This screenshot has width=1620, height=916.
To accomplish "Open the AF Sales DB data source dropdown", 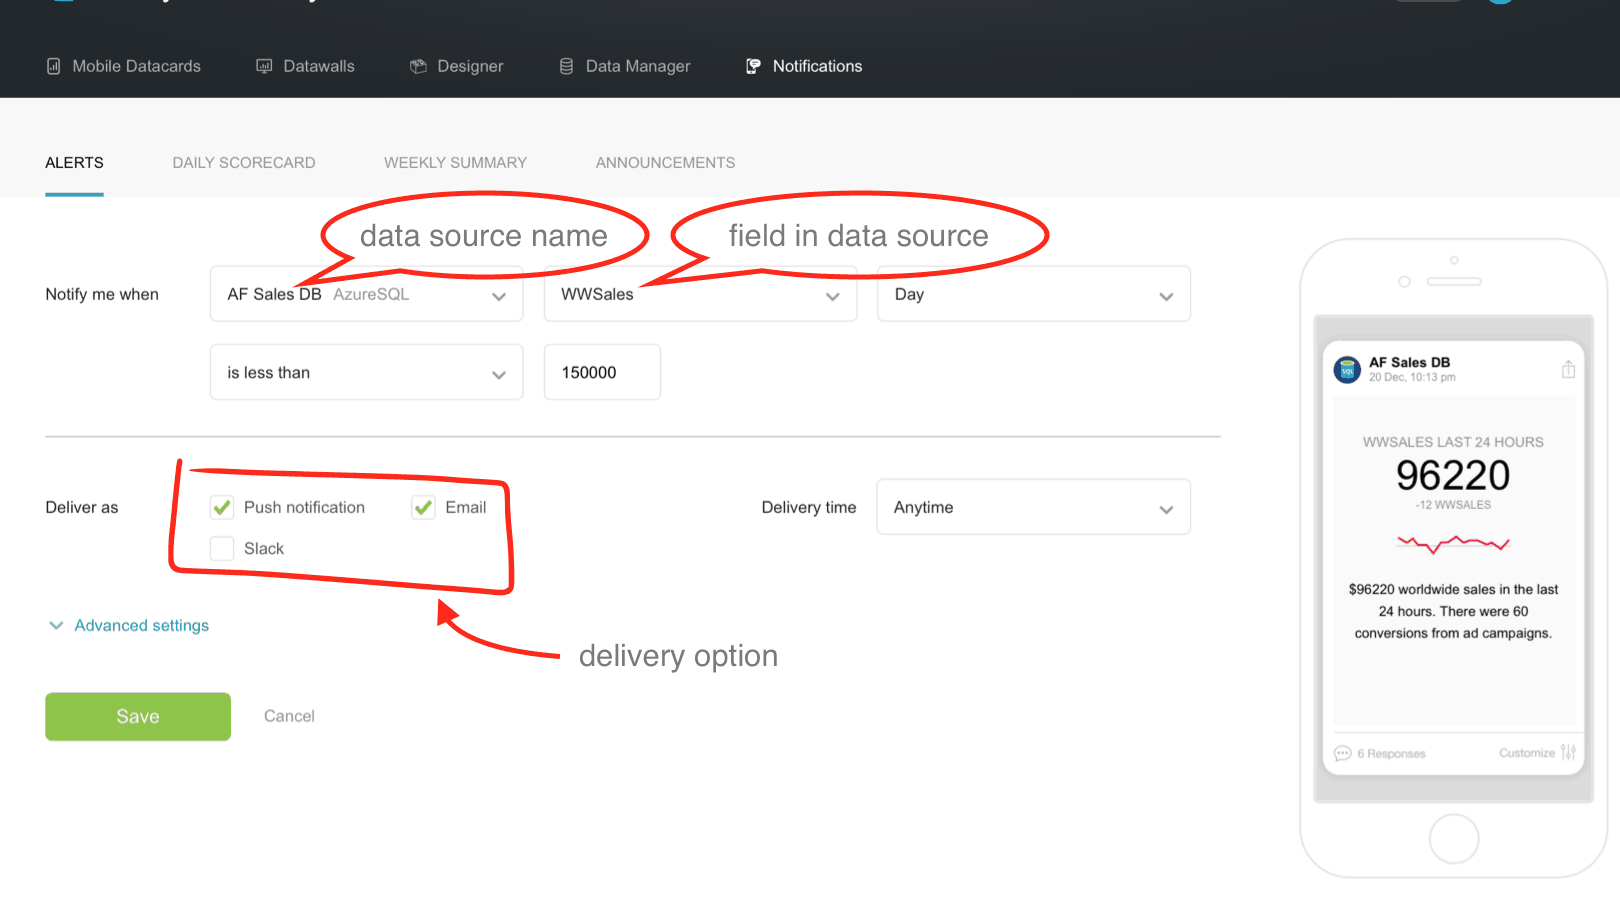I will click(366, 294).
